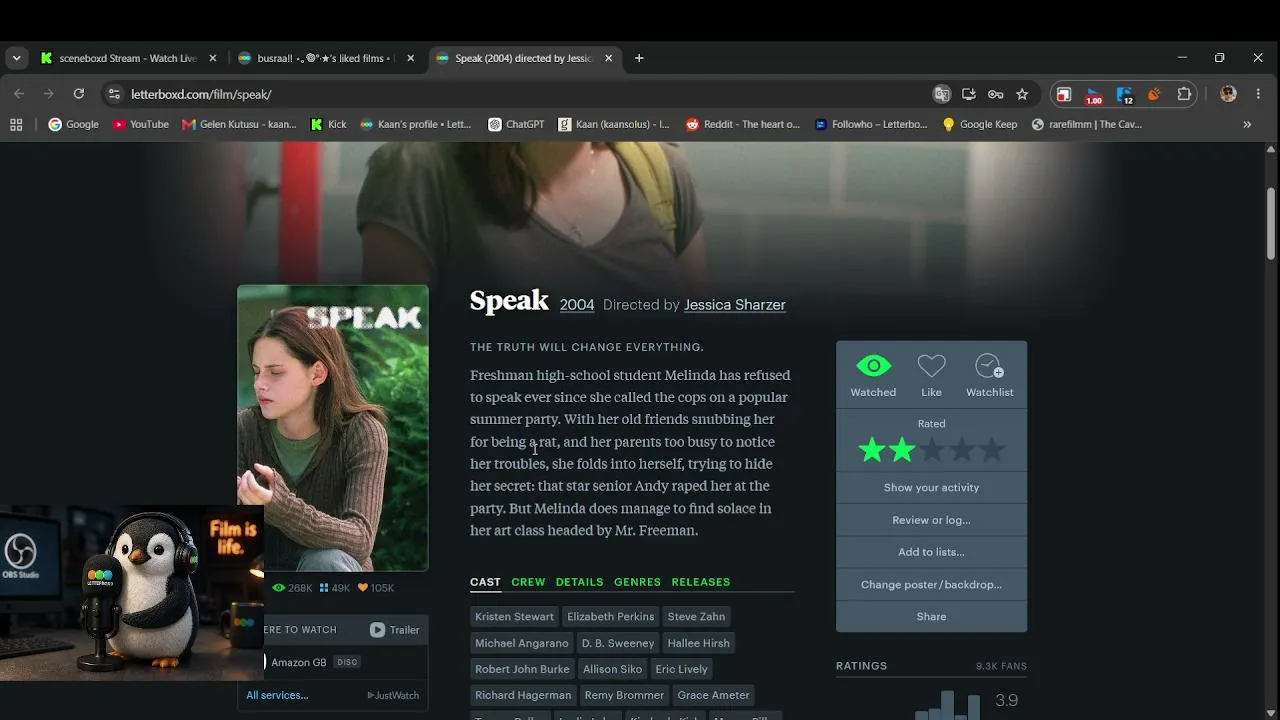This screenshot has width=1280, height=720.
Task: Go back to the previous page
Action: [19, 94]
